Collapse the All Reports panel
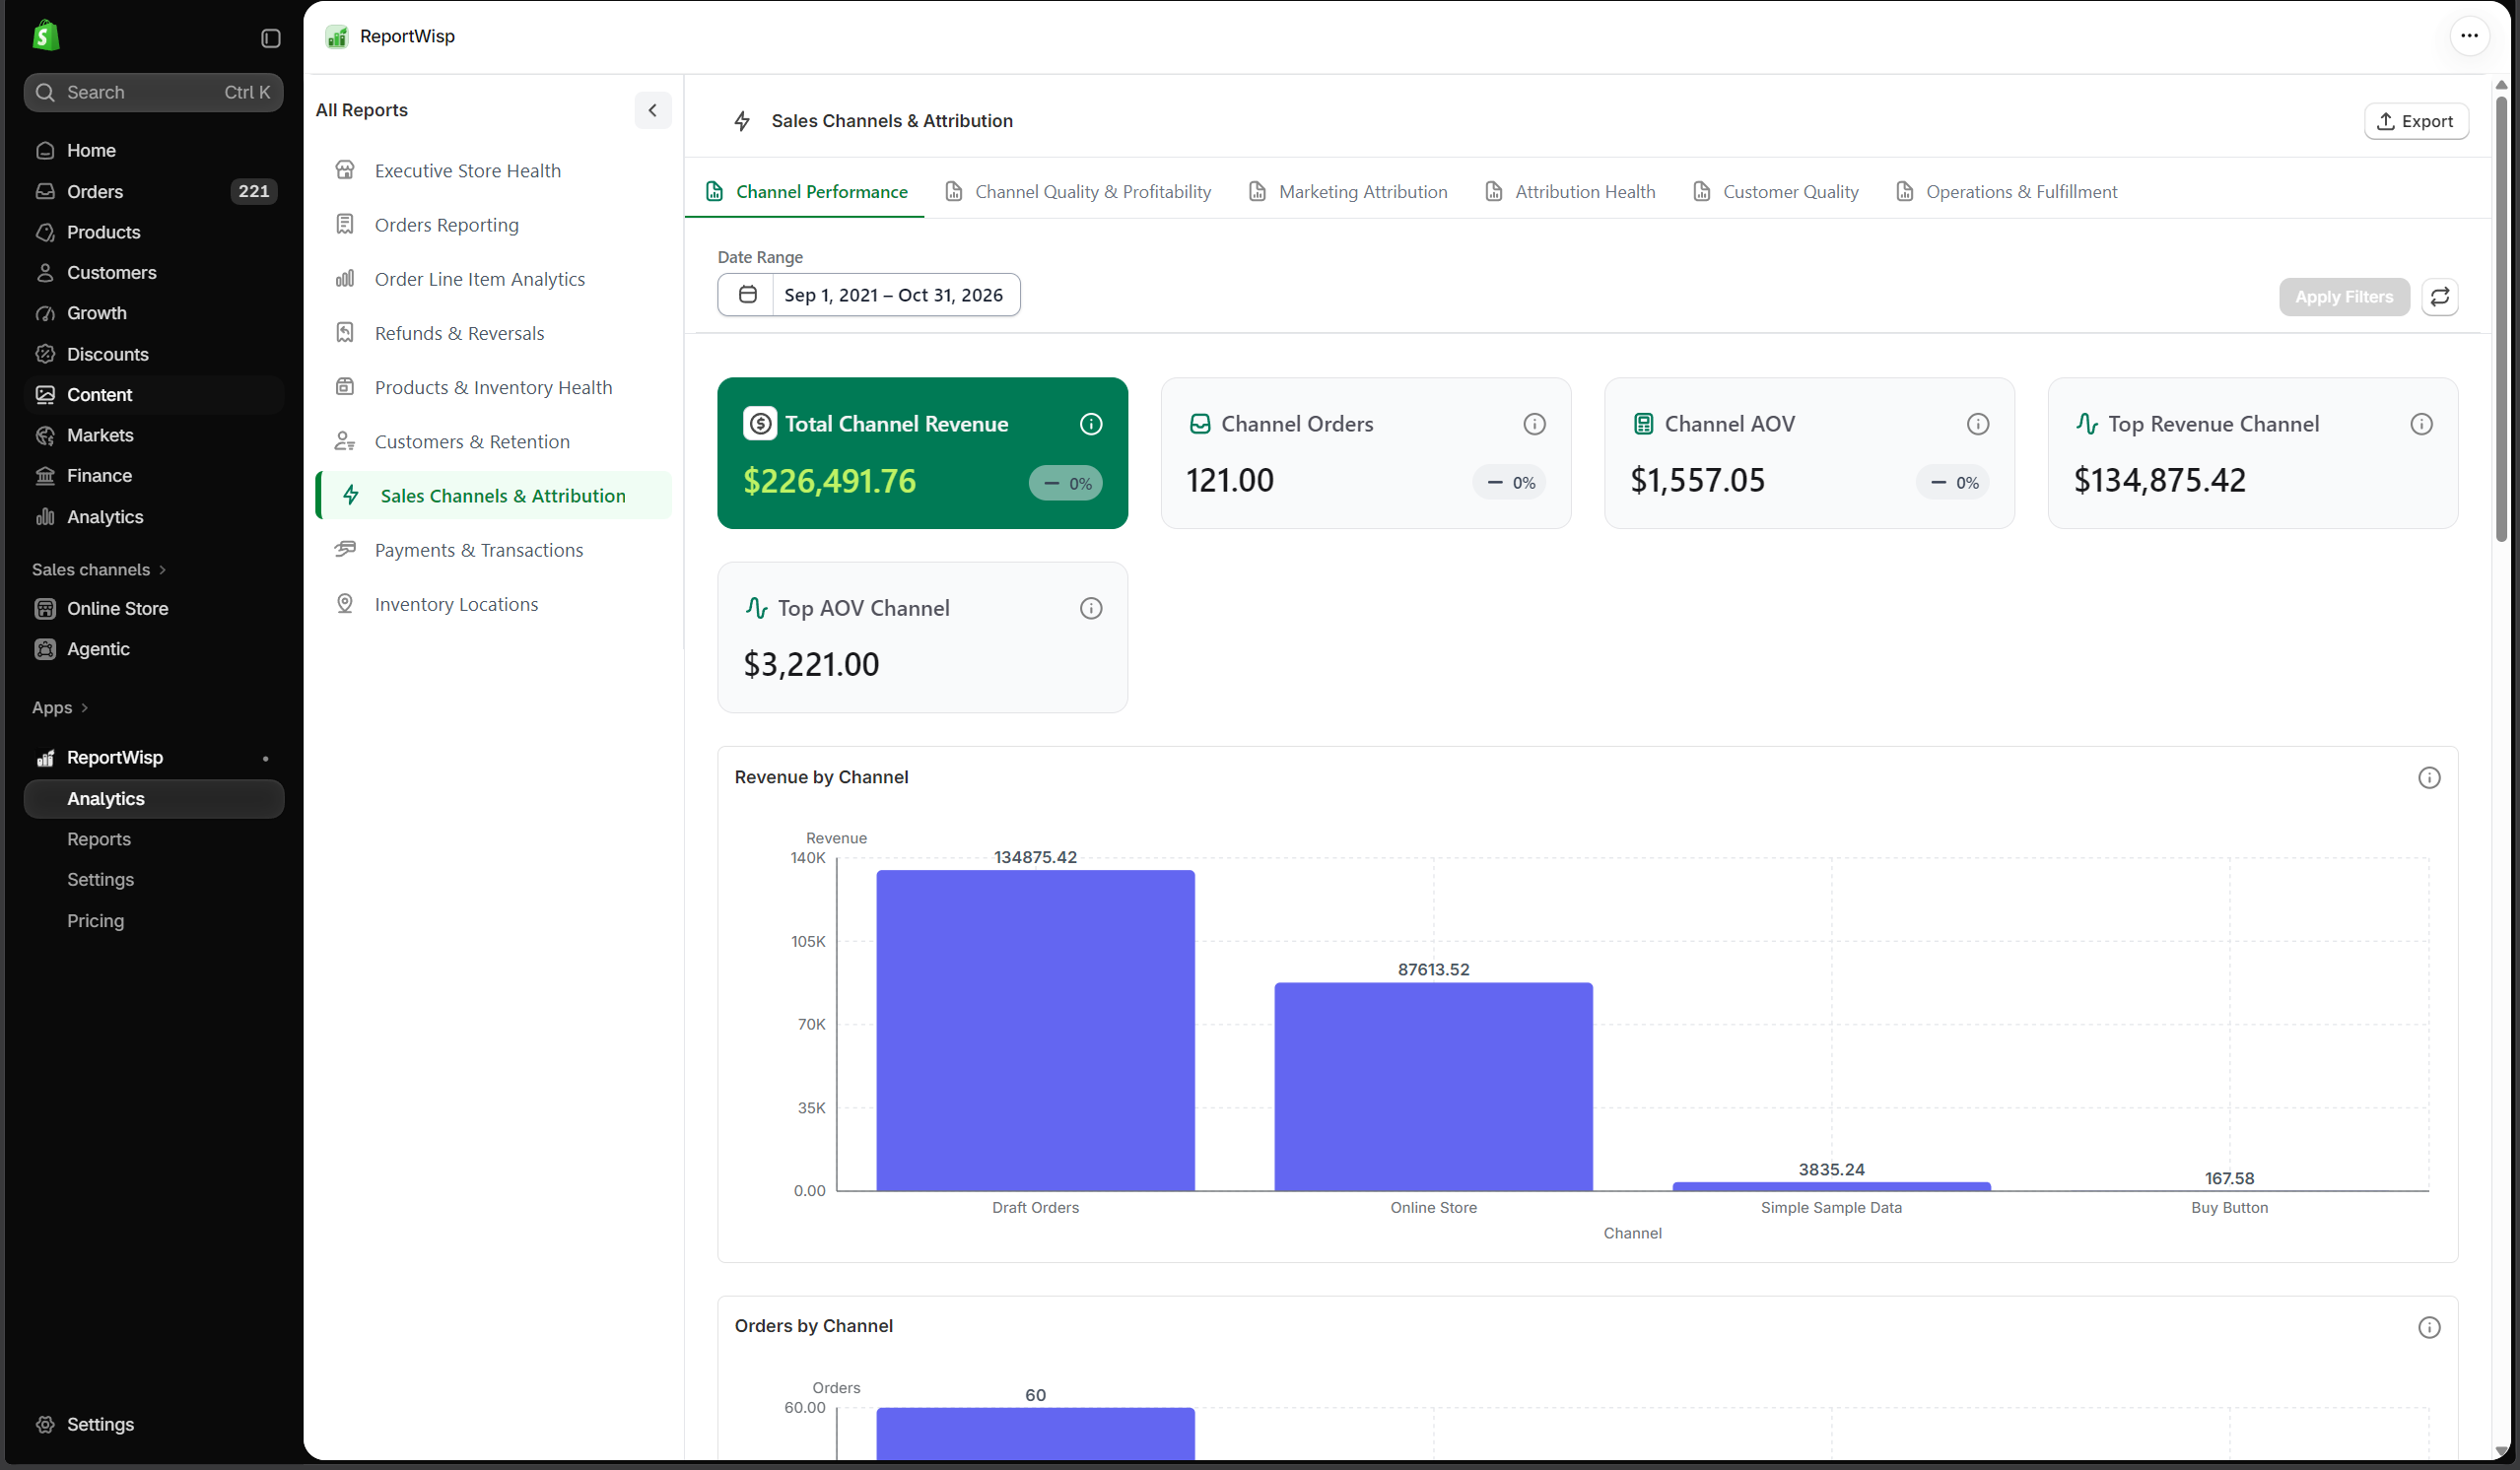 [652, 110]
